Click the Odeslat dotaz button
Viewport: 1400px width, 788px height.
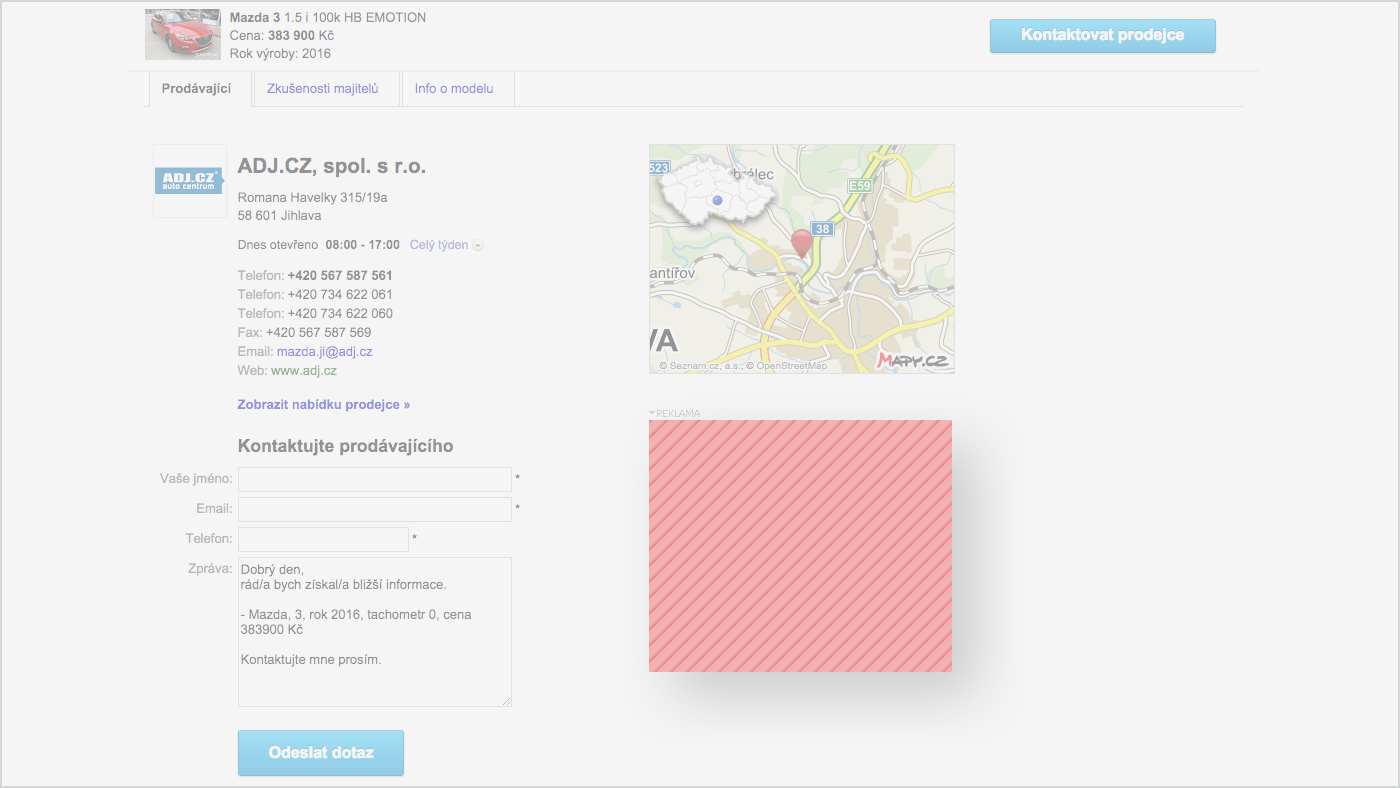click(x=321, y=753)
